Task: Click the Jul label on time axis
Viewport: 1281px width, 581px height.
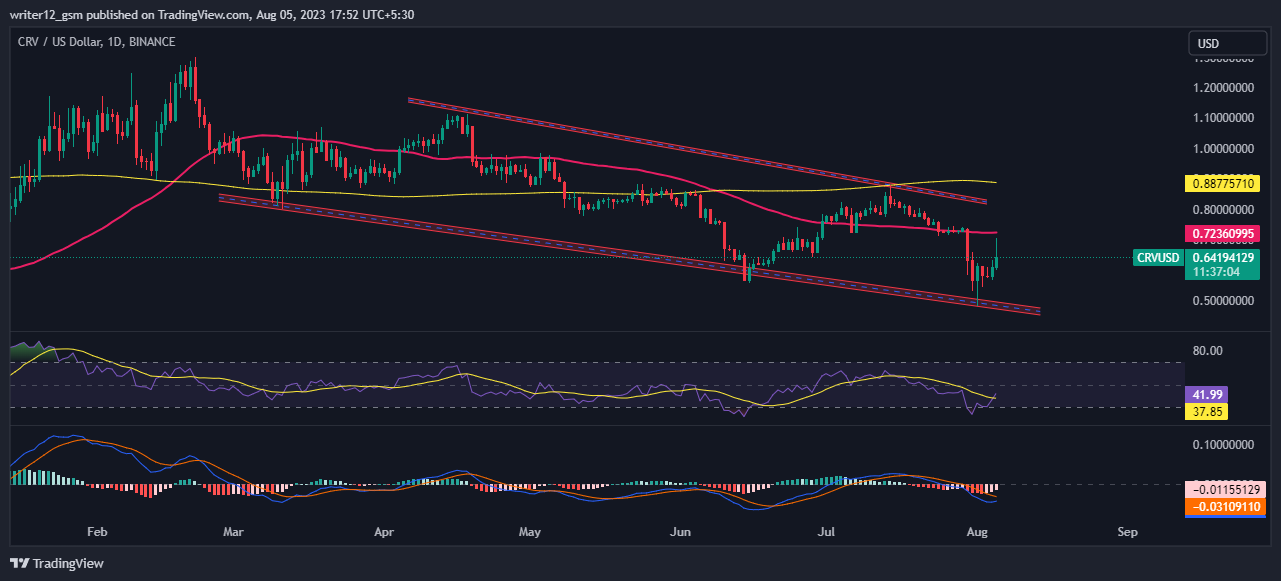Action: [x=827, y=532]
